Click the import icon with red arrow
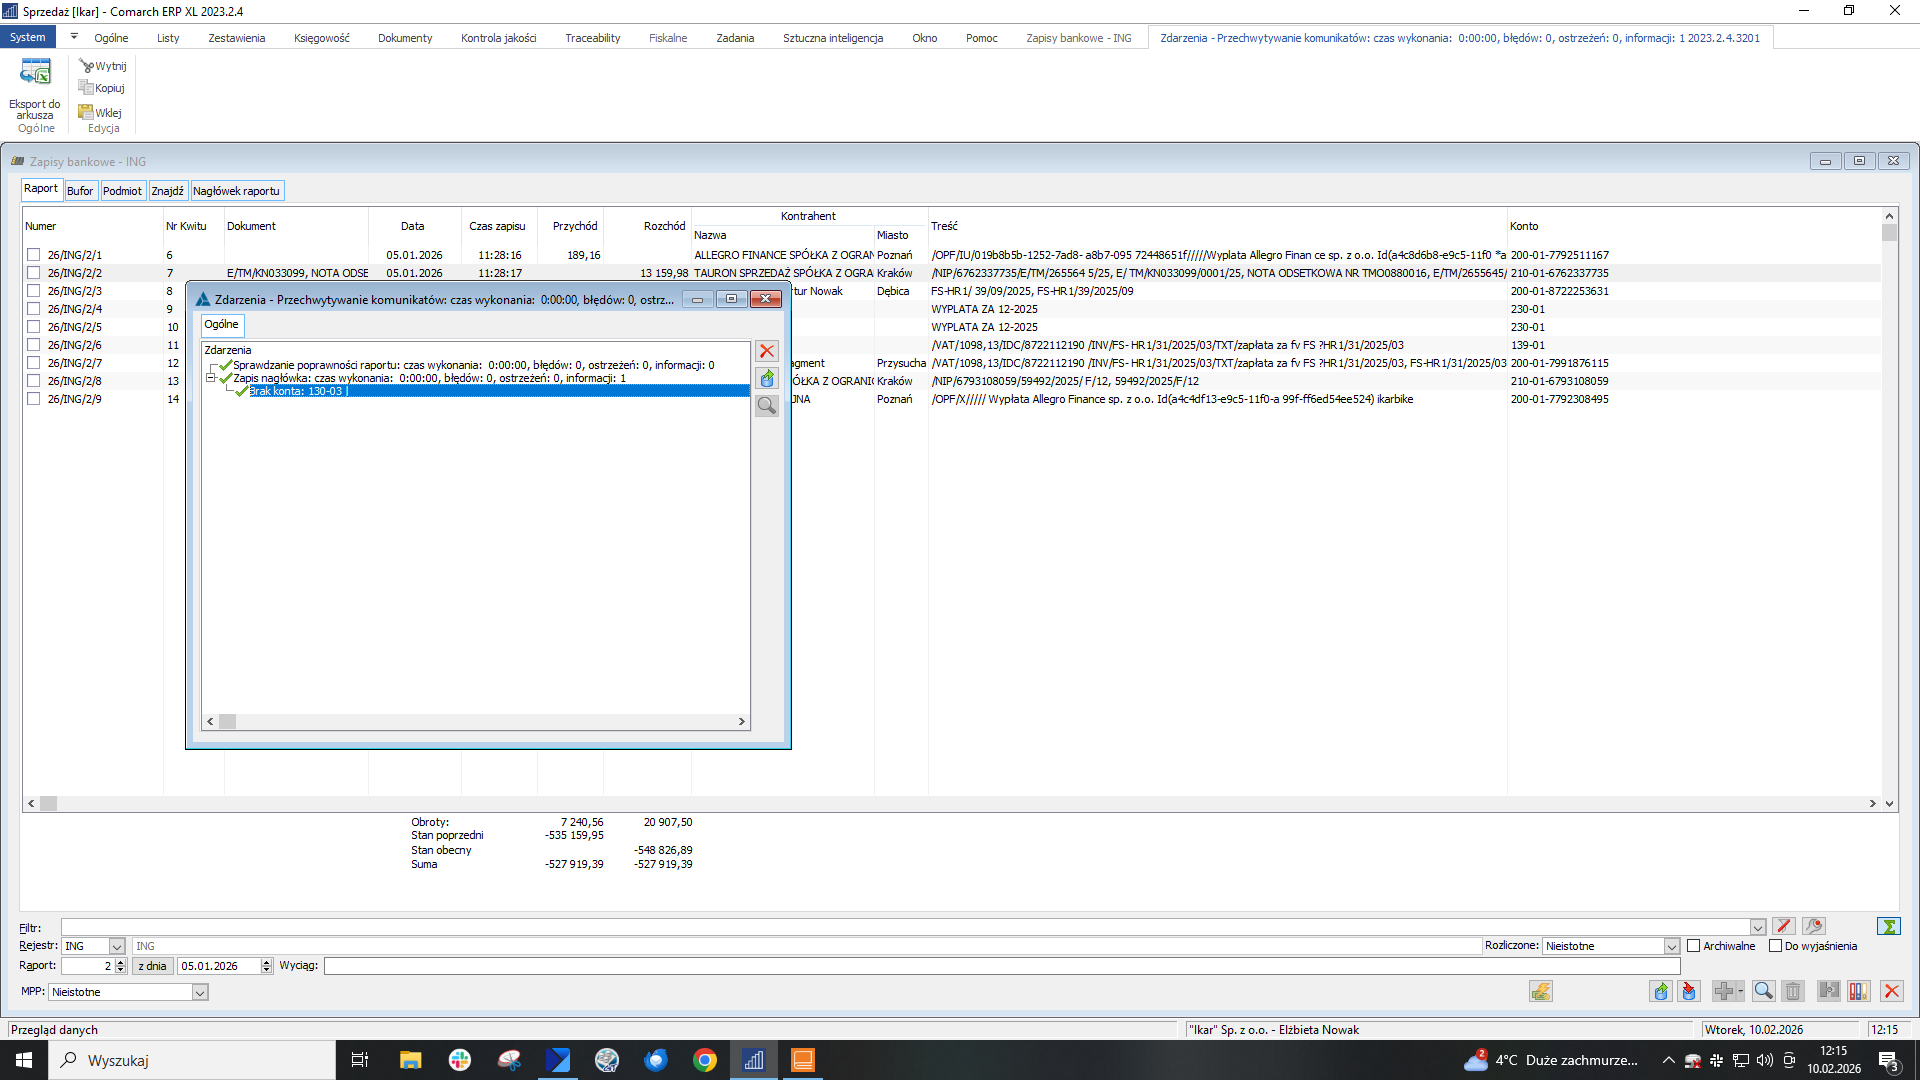 coord(1690,991)
